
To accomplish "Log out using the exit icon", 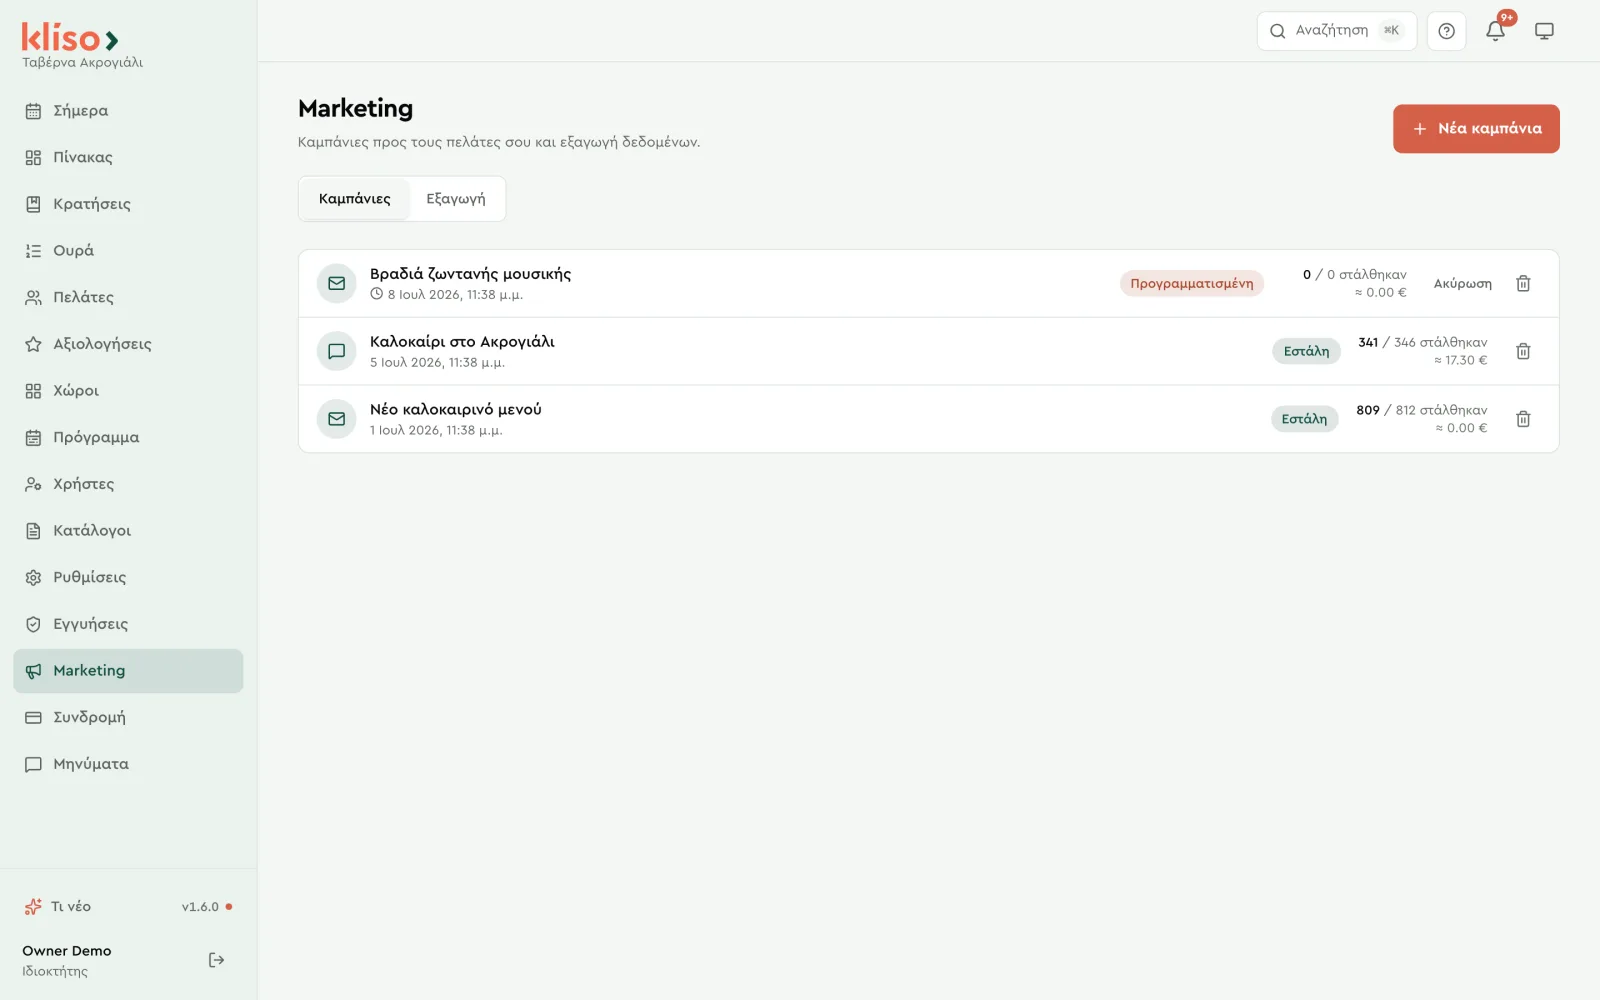I will point(216,960).
